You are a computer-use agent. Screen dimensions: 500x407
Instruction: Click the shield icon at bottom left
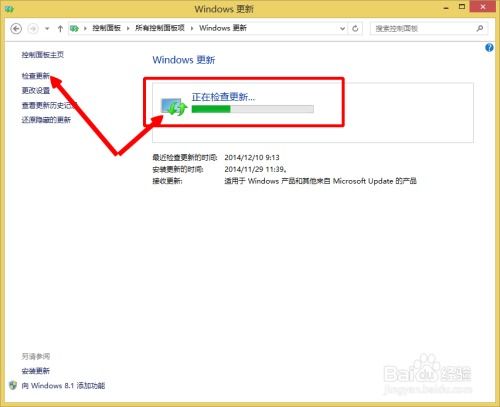(13, 386)
